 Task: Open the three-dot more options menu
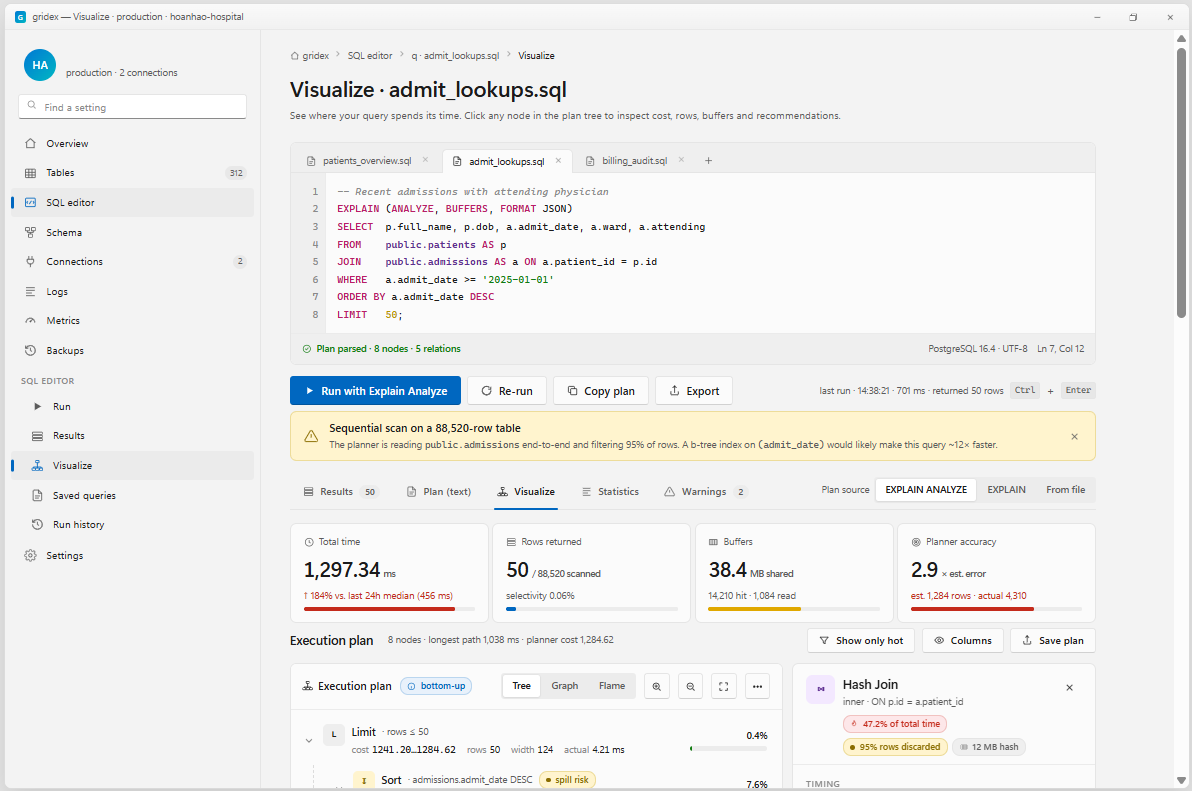tap(757, 686)
